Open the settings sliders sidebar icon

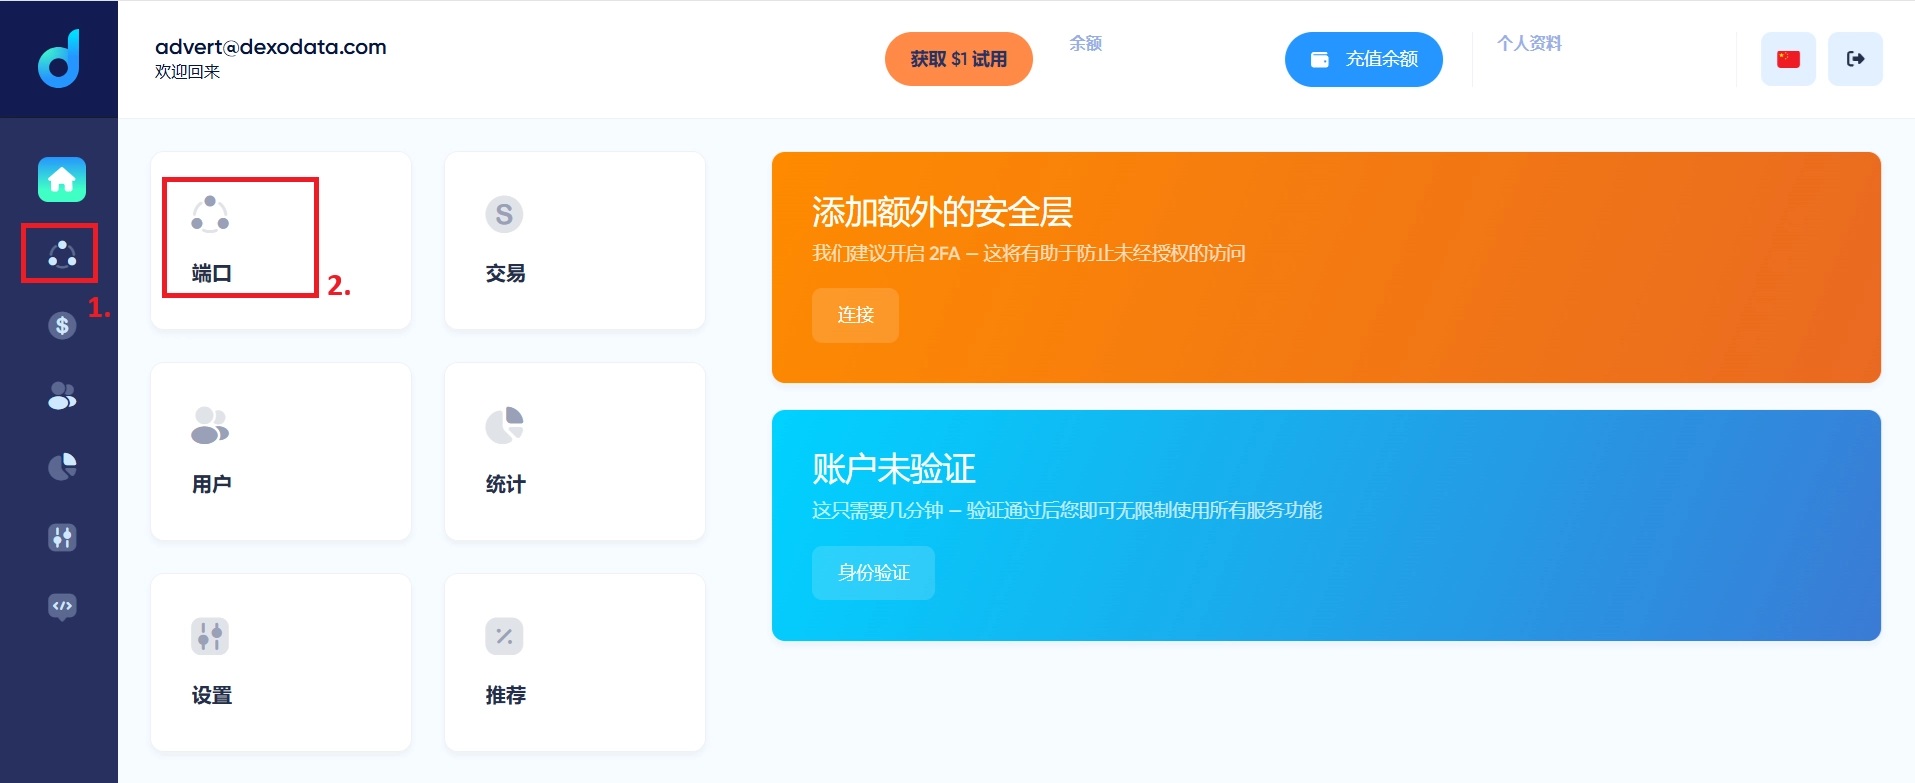click(62, 537)
